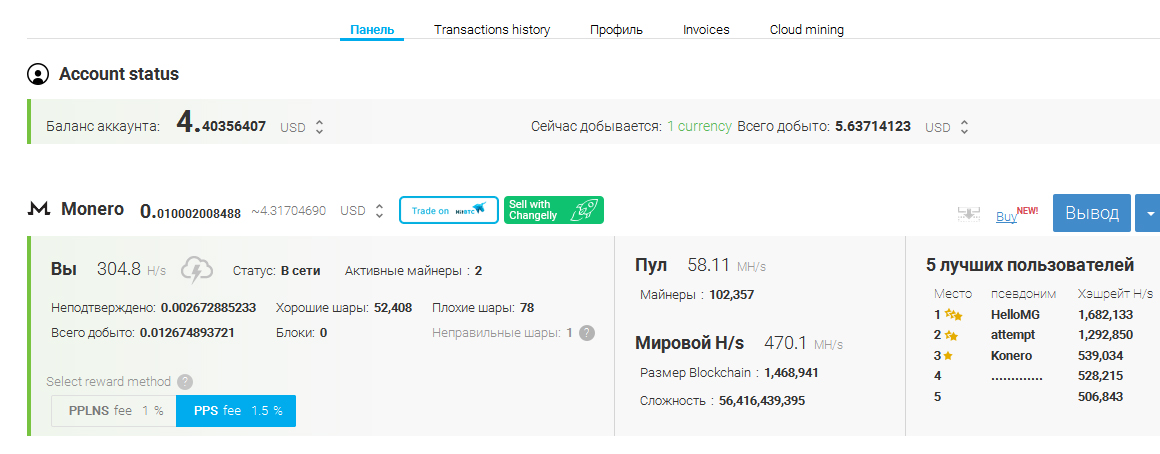Click the Trade on HitBTC button

coord(449,210)
